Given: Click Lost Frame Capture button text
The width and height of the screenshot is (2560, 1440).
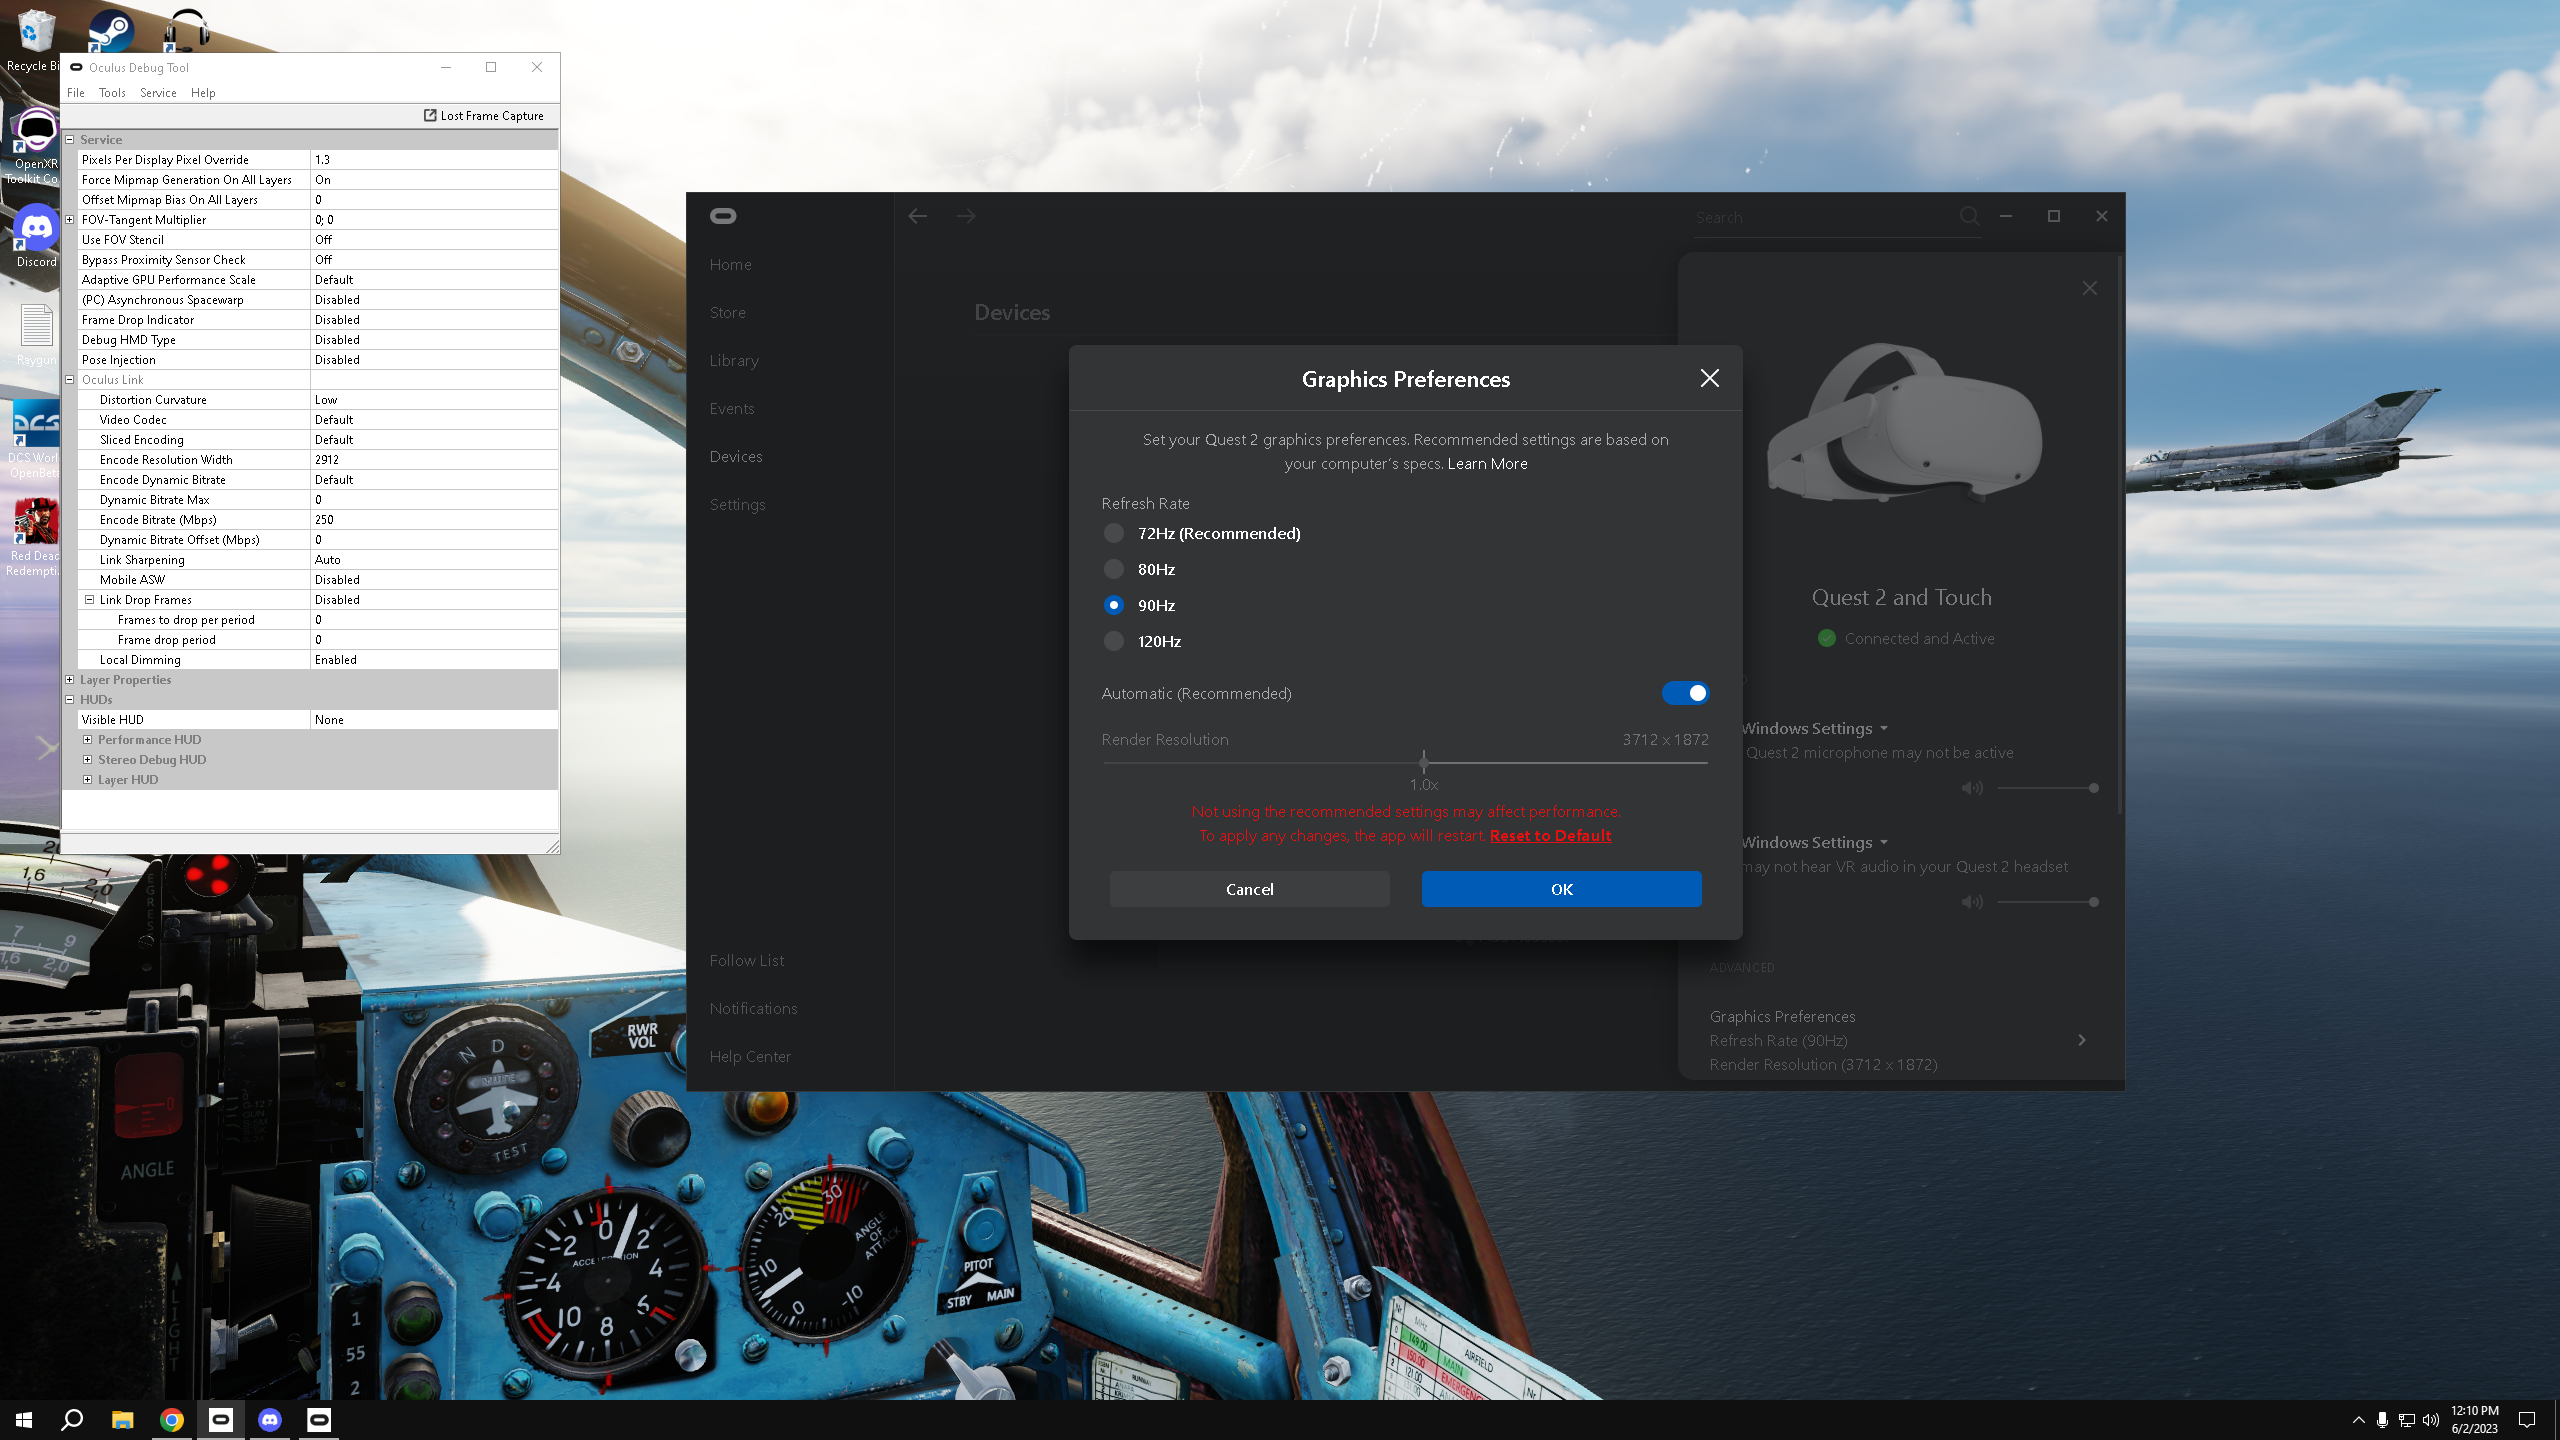Looking at the screenshot, I should 492,116.
